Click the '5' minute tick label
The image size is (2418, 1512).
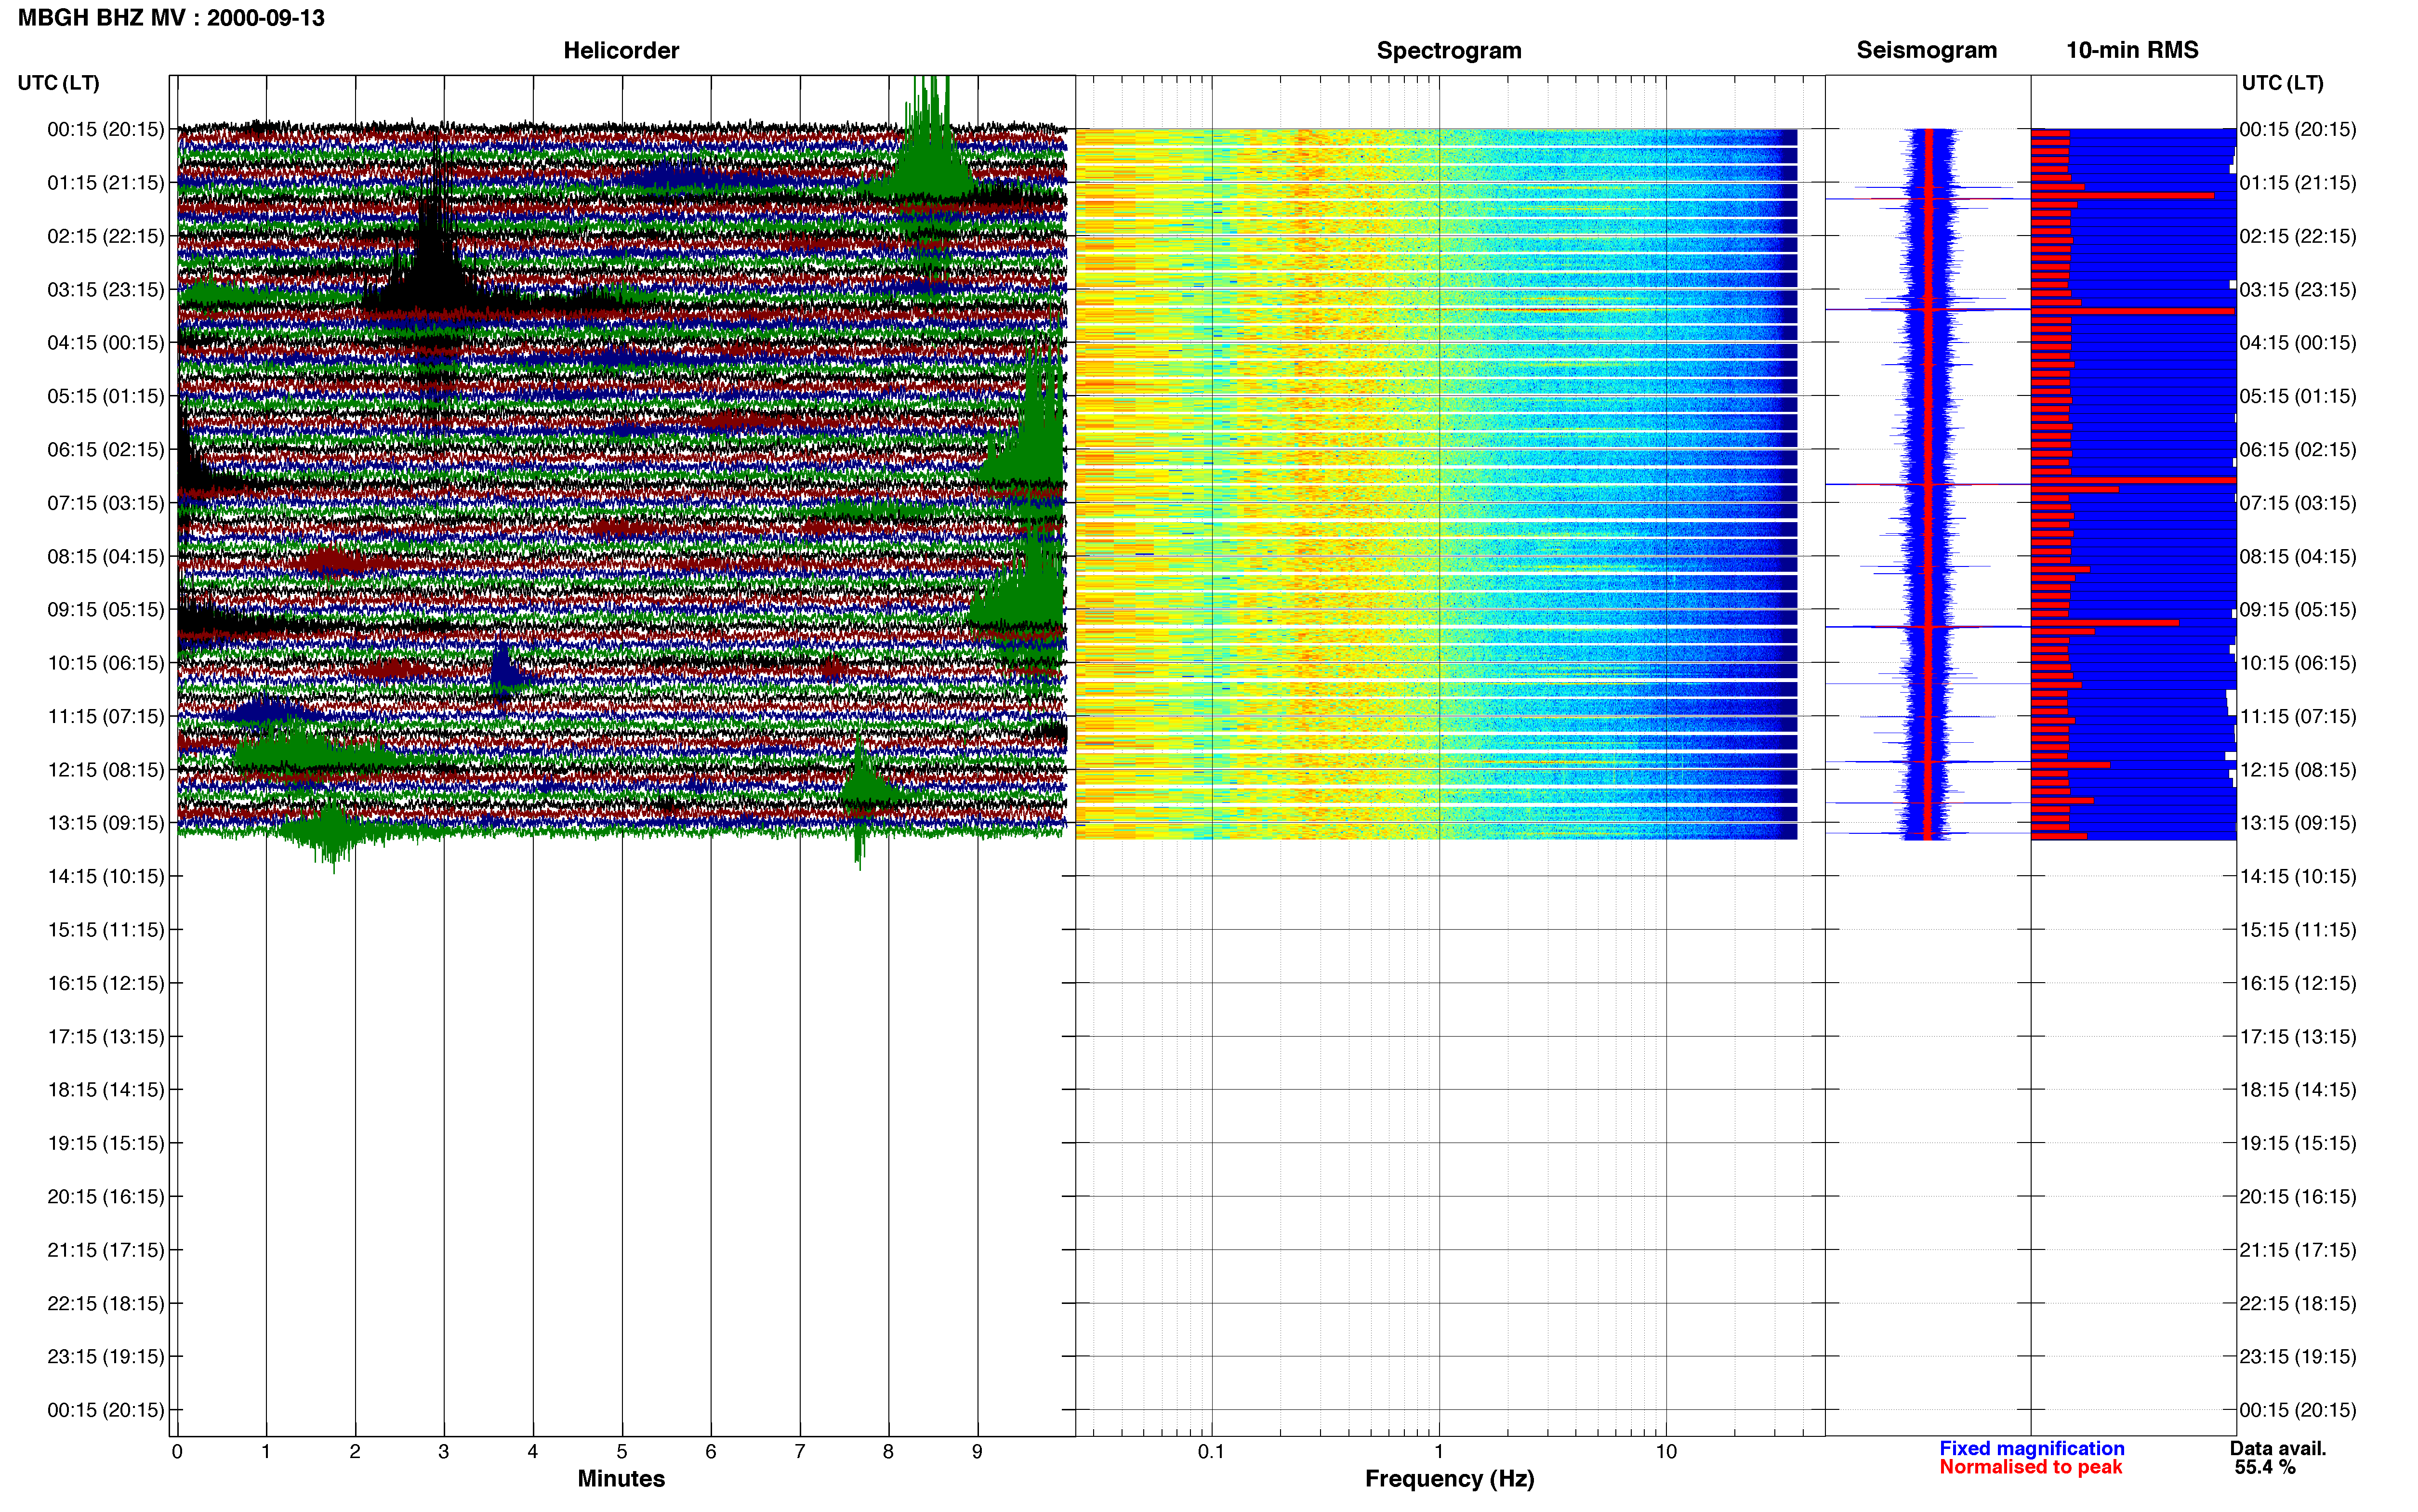622,1452
